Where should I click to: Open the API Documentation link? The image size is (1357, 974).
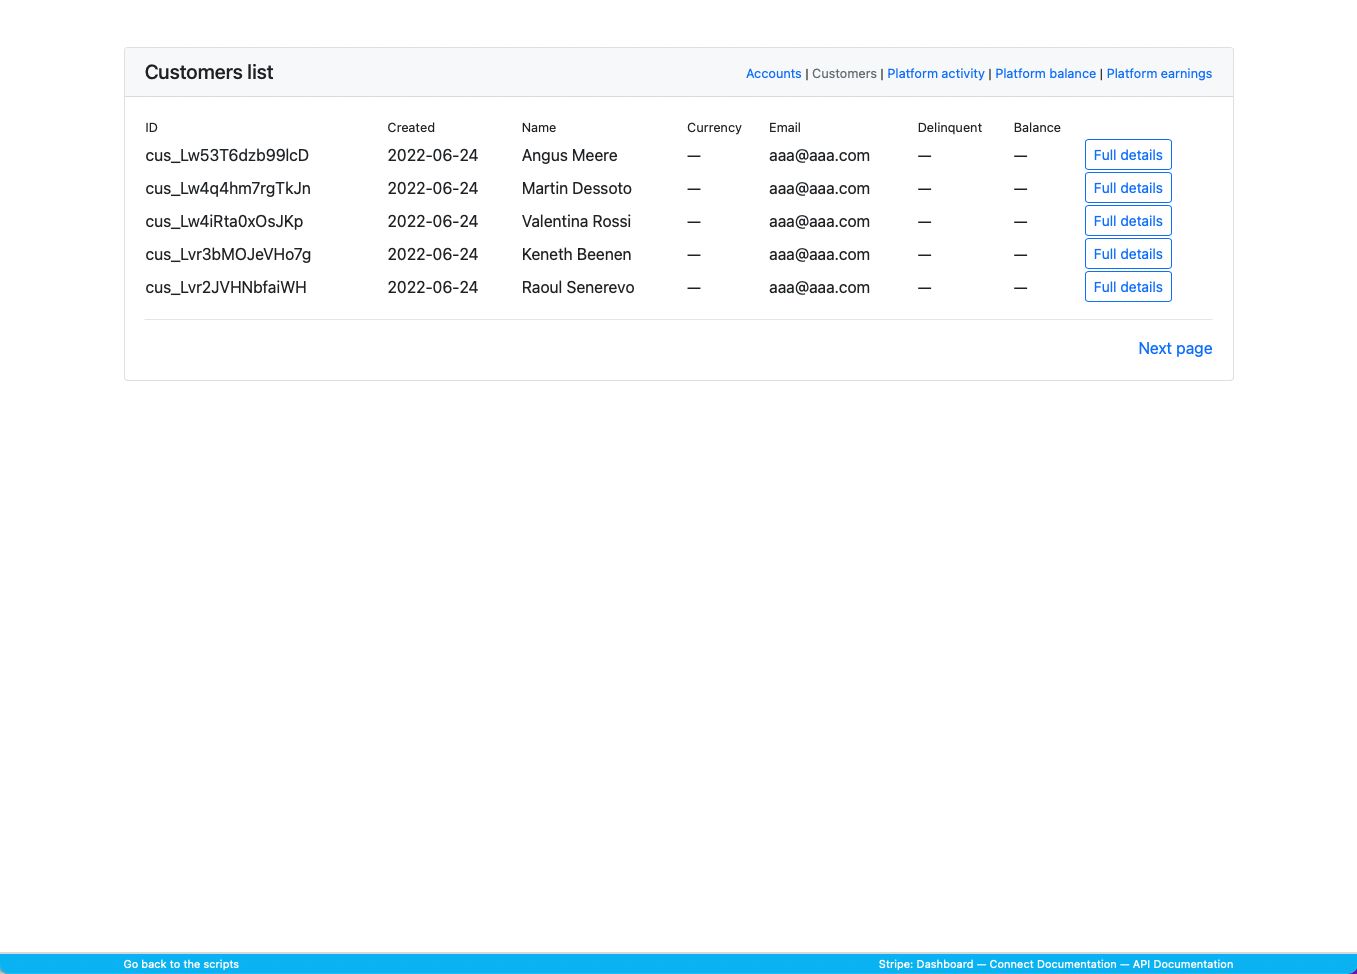pyautogui.click(x=1182, y=964)
